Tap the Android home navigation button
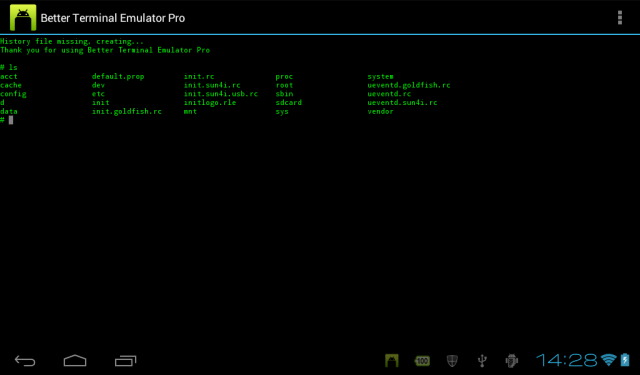 pyautogui.click(x=75, y=361)
